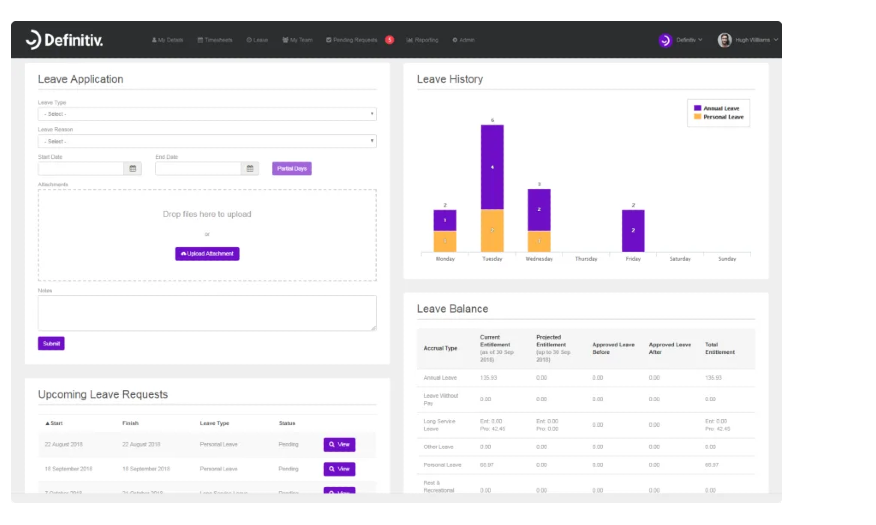The image size is (876, 525).
Task: Open the My Team navigation item
Action: point(297,40)
